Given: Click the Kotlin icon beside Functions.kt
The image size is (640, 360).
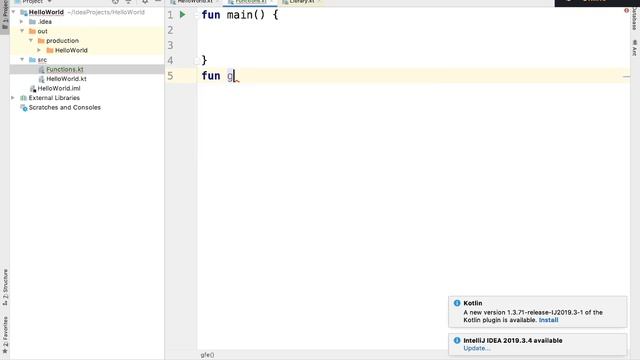Looking at the screenshot, I should coord(41,69).
